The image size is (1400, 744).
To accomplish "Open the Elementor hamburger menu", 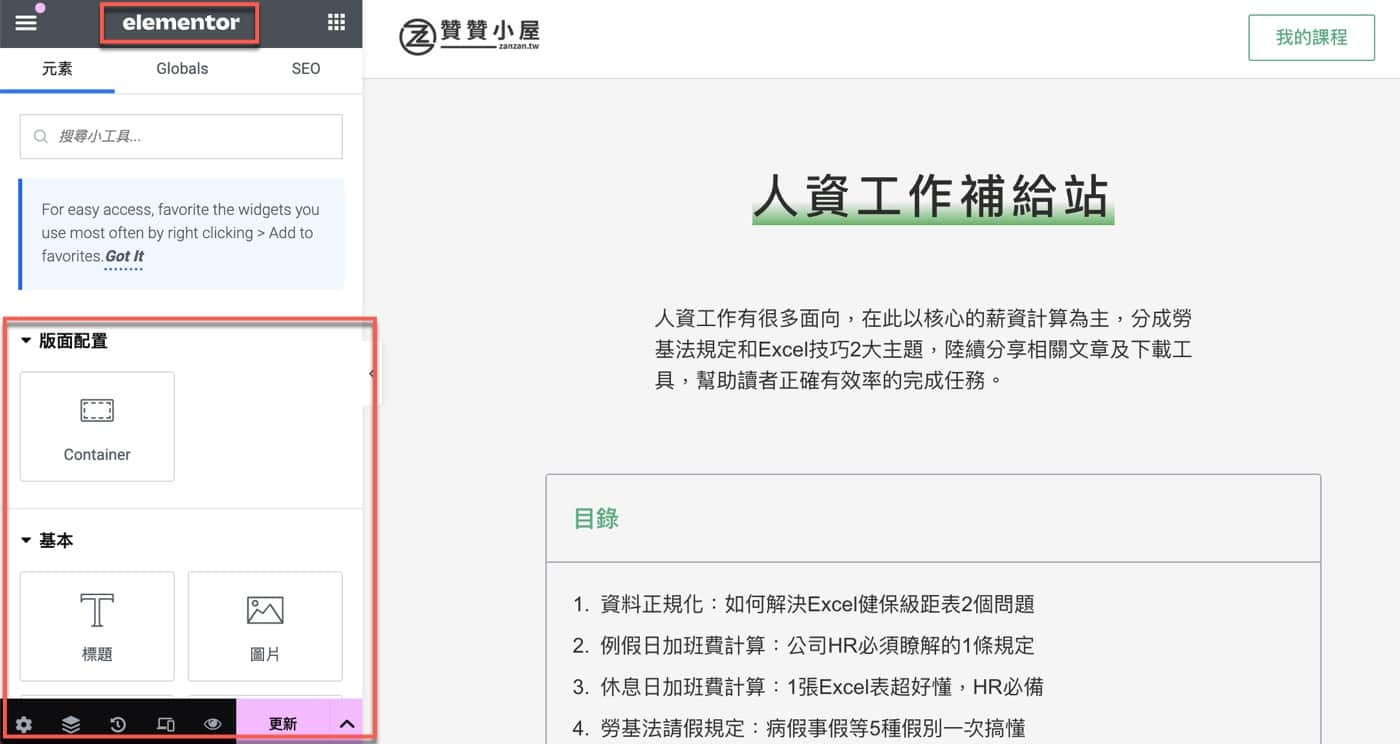I will [25, 22].
